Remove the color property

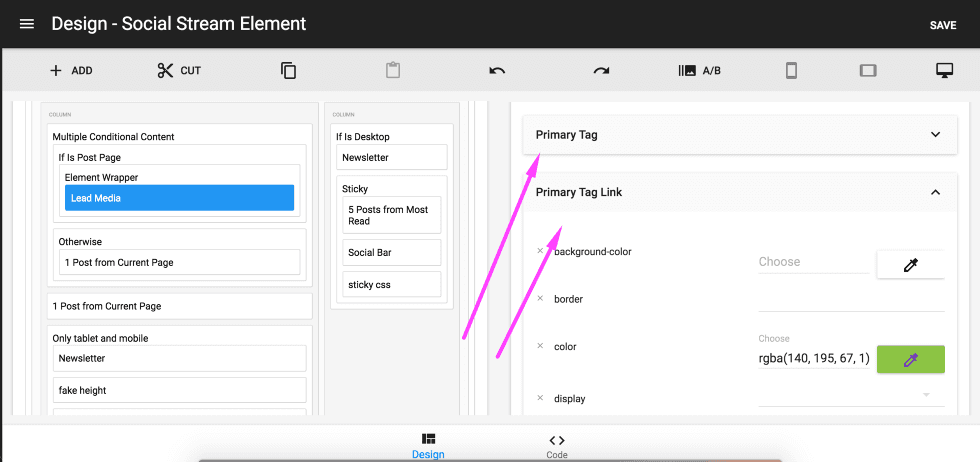(540, 346)
